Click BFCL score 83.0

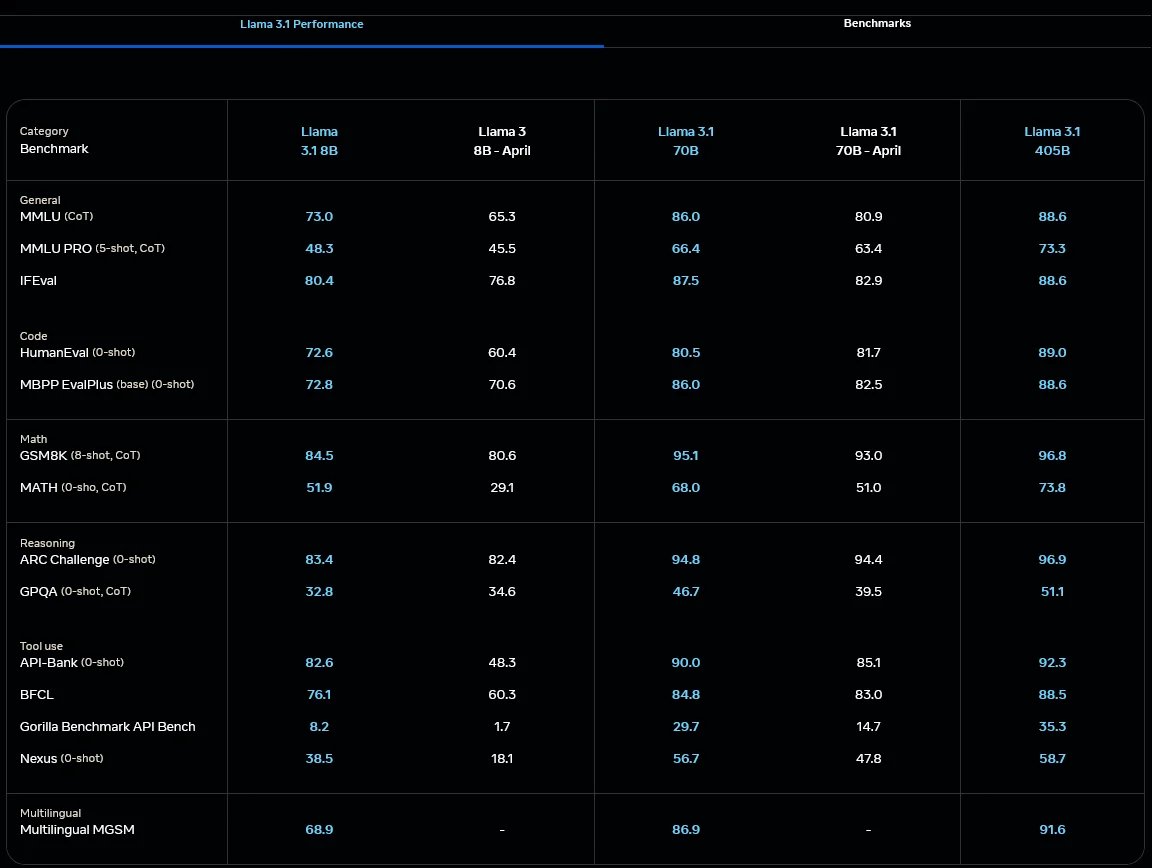point(868,695)
